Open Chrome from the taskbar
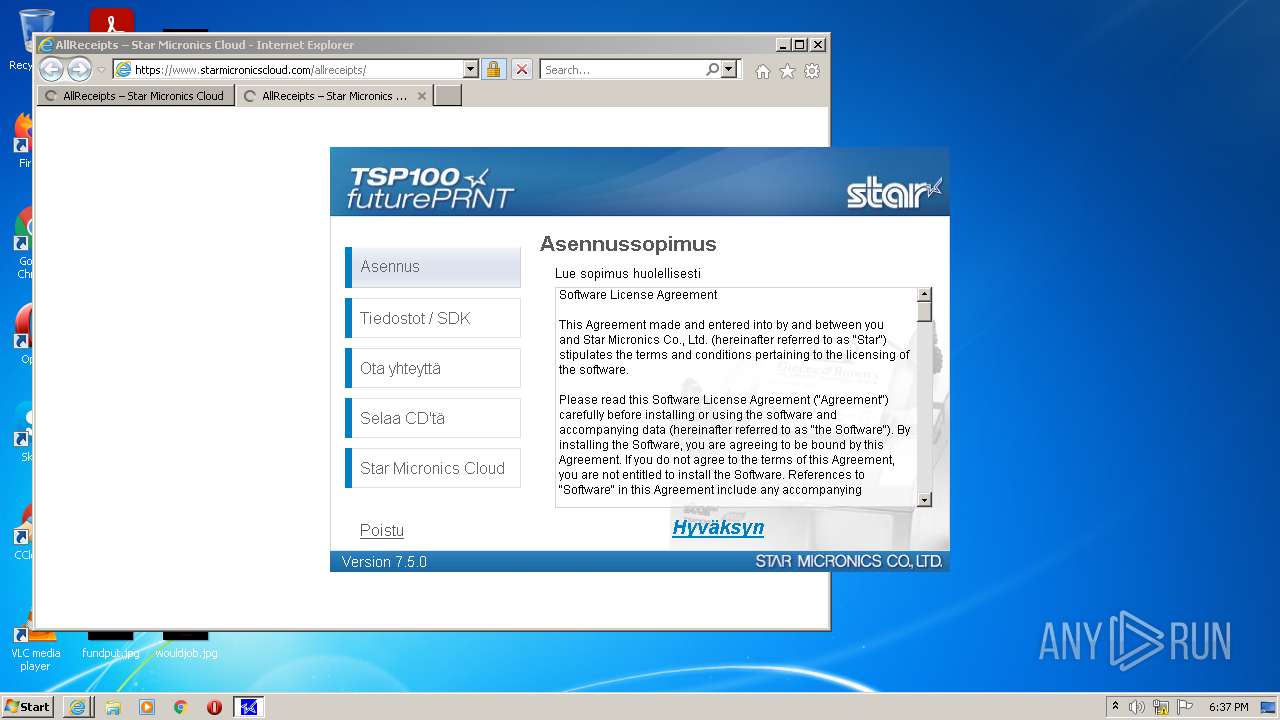 pos(180,707)
